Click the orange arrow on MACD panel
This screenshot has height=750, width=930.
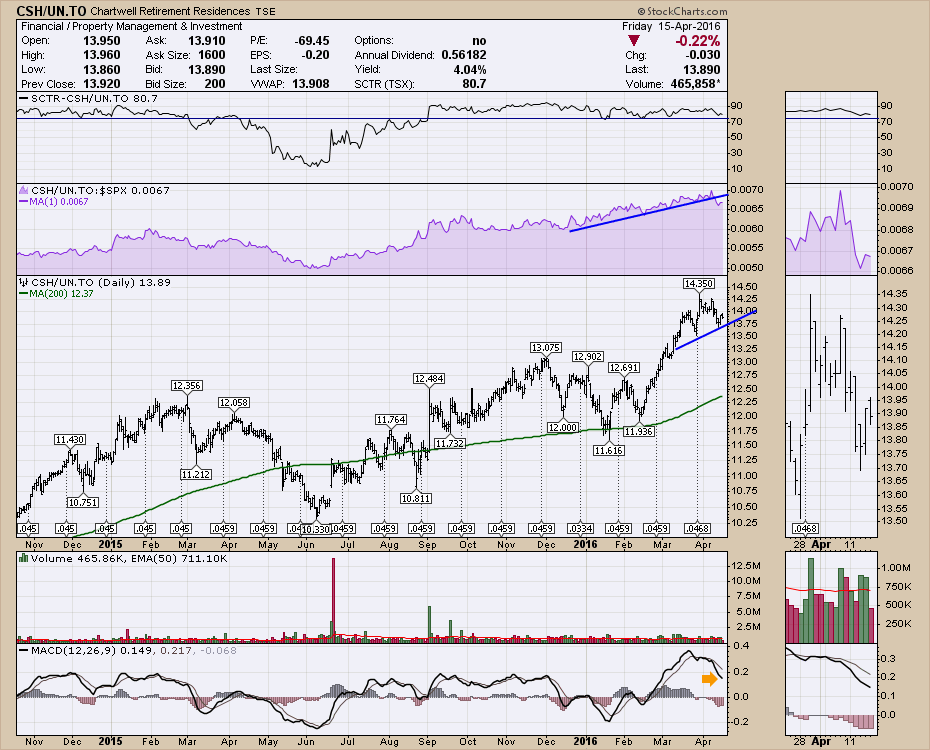[709, 679]
